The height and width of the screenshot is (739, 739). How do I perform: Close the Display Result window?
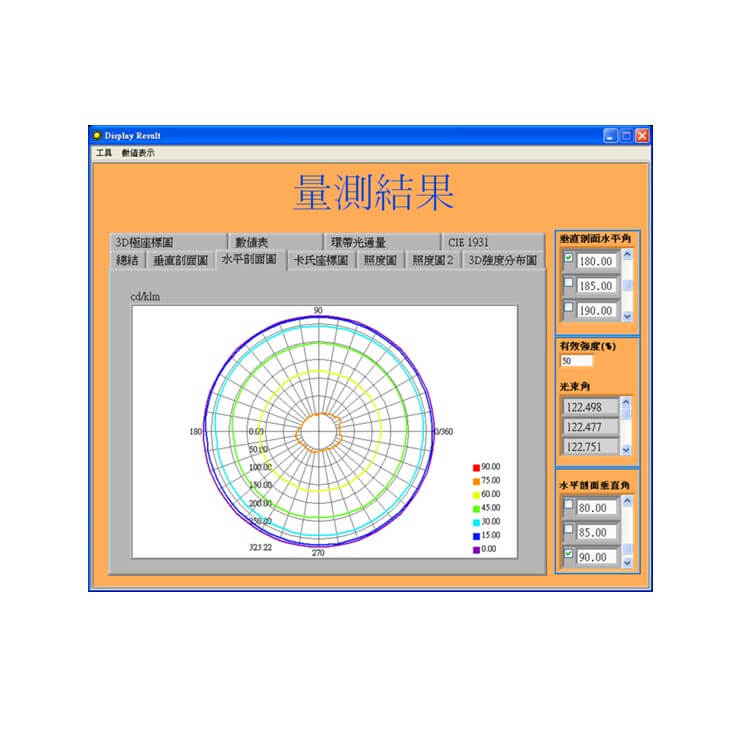[642, 136]
